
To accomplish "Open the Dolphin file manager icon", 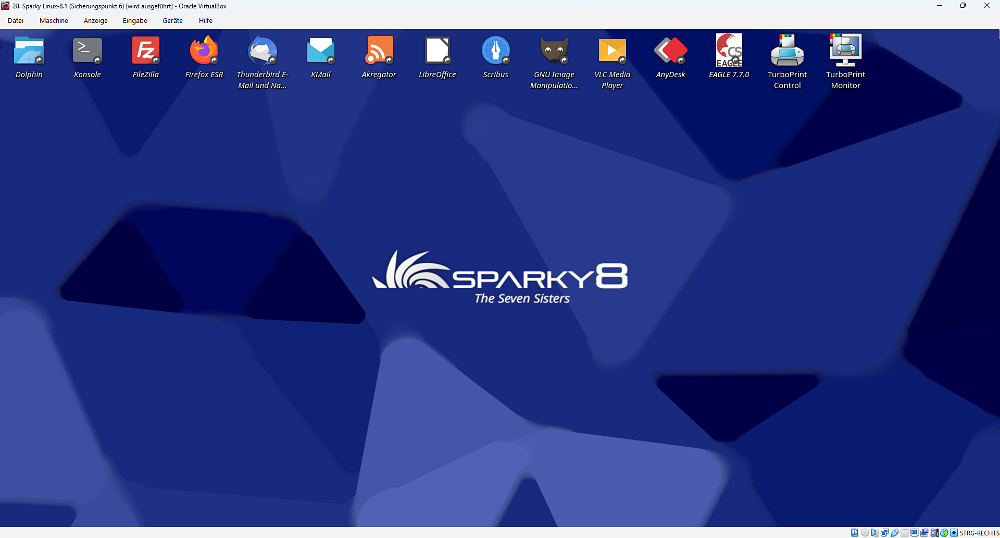I will tap(29, 50).
